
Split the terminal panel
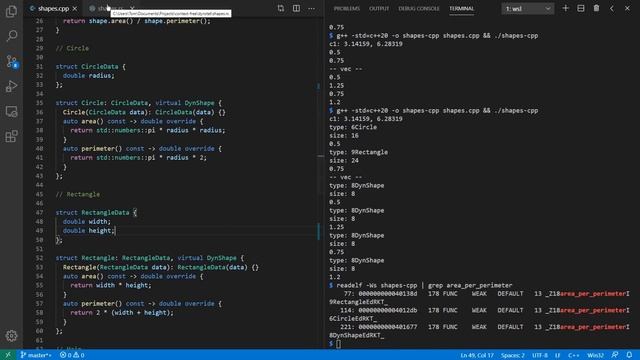tap(581, 8)
